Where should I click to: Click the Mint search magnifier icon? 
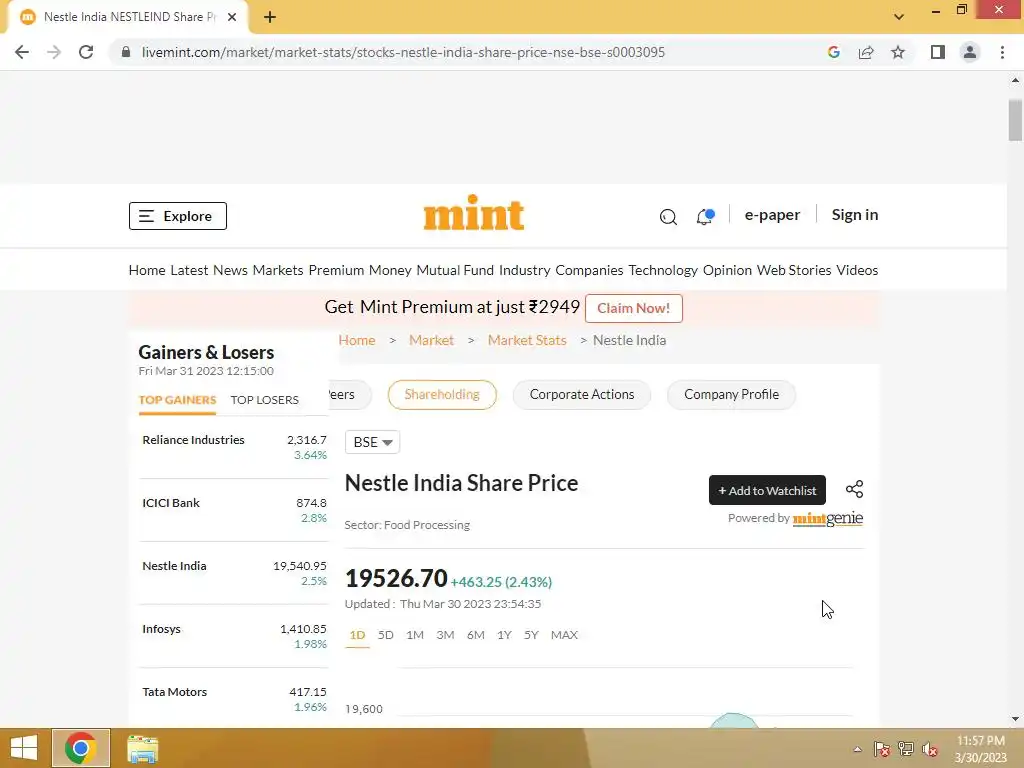coord(668,216)
